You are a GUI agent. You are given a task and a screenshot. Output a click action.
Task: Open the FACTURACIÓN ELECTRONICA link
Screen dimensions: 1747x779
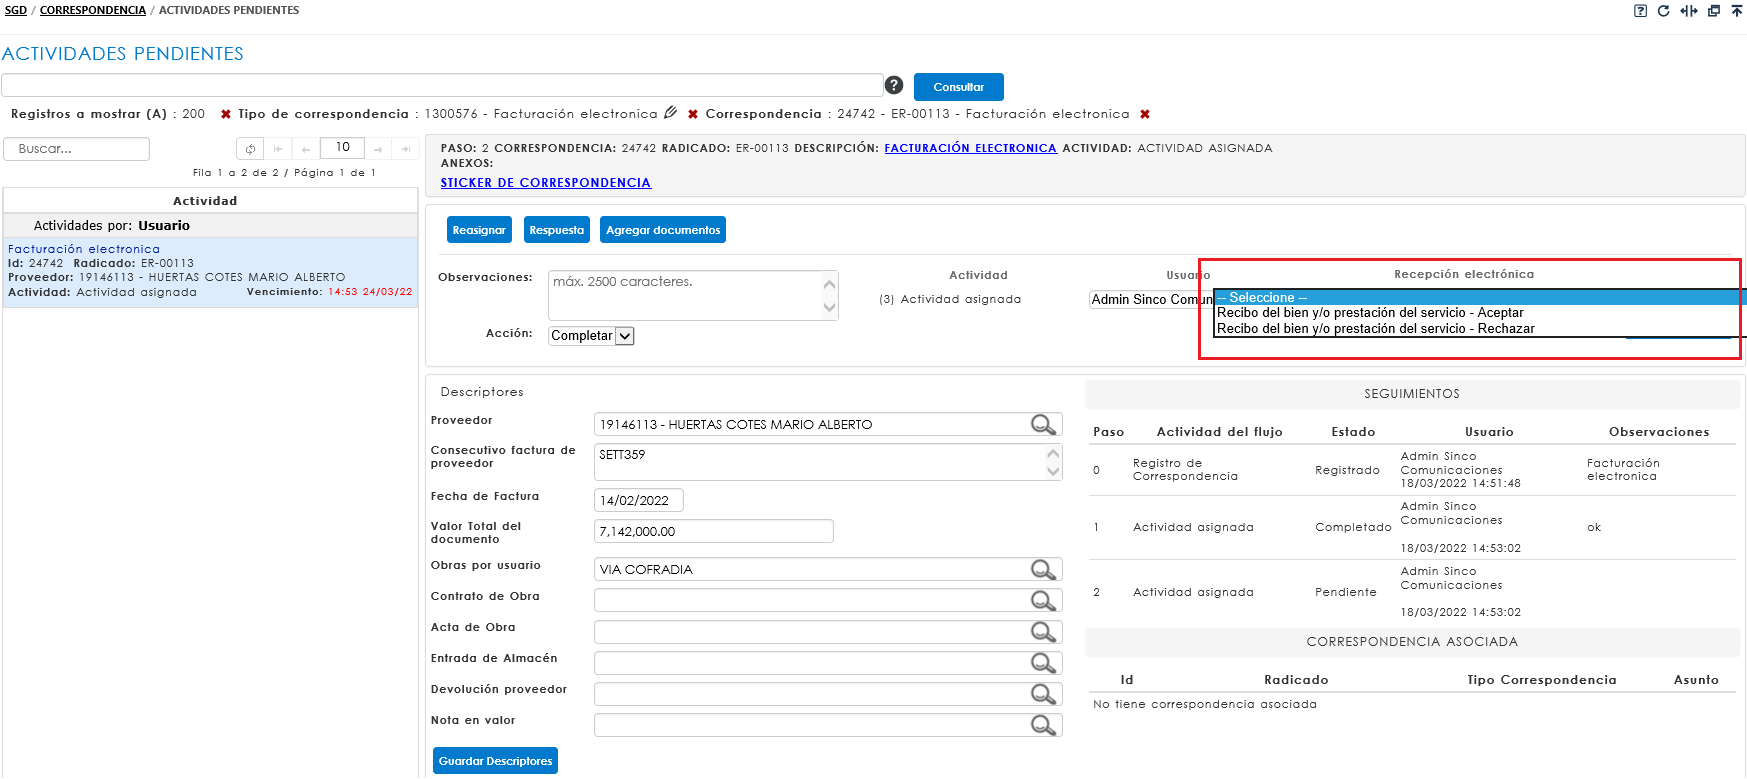[970, 148]
